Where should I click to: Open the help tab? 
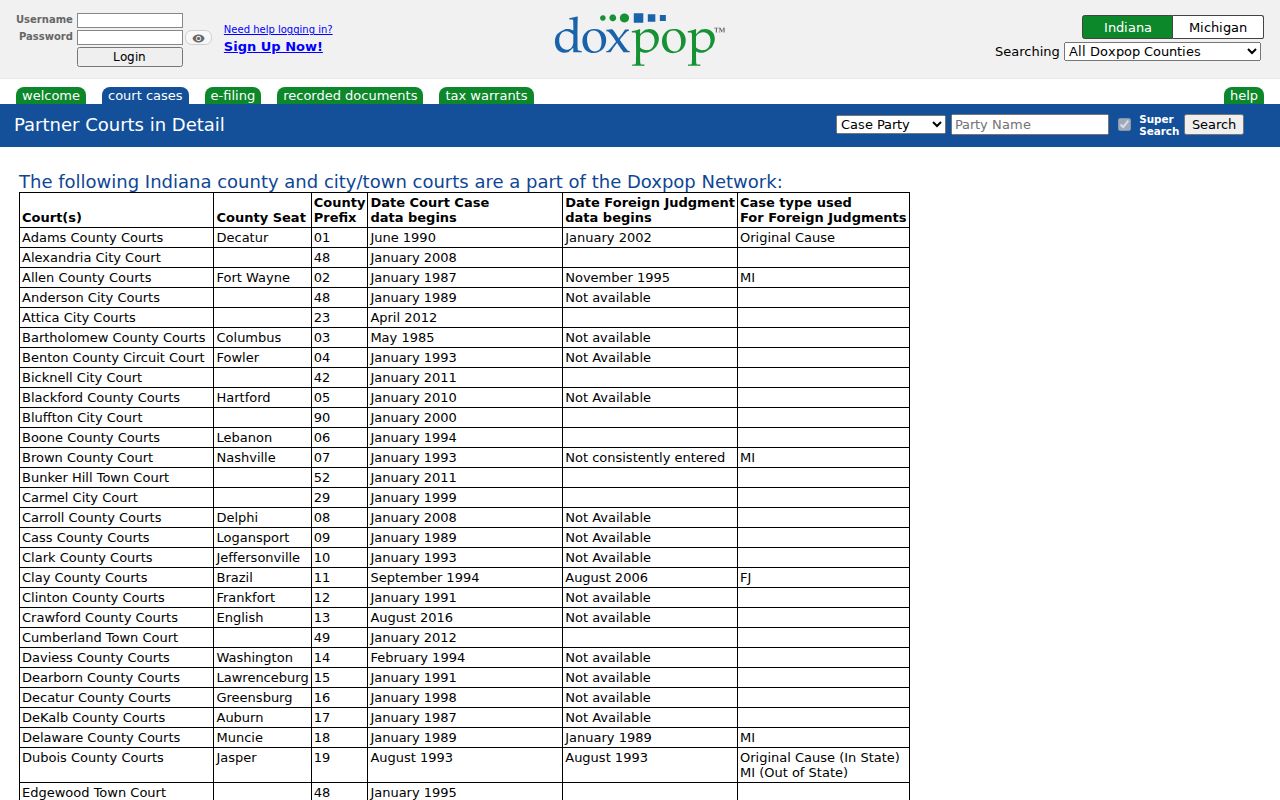point(1243,96)
